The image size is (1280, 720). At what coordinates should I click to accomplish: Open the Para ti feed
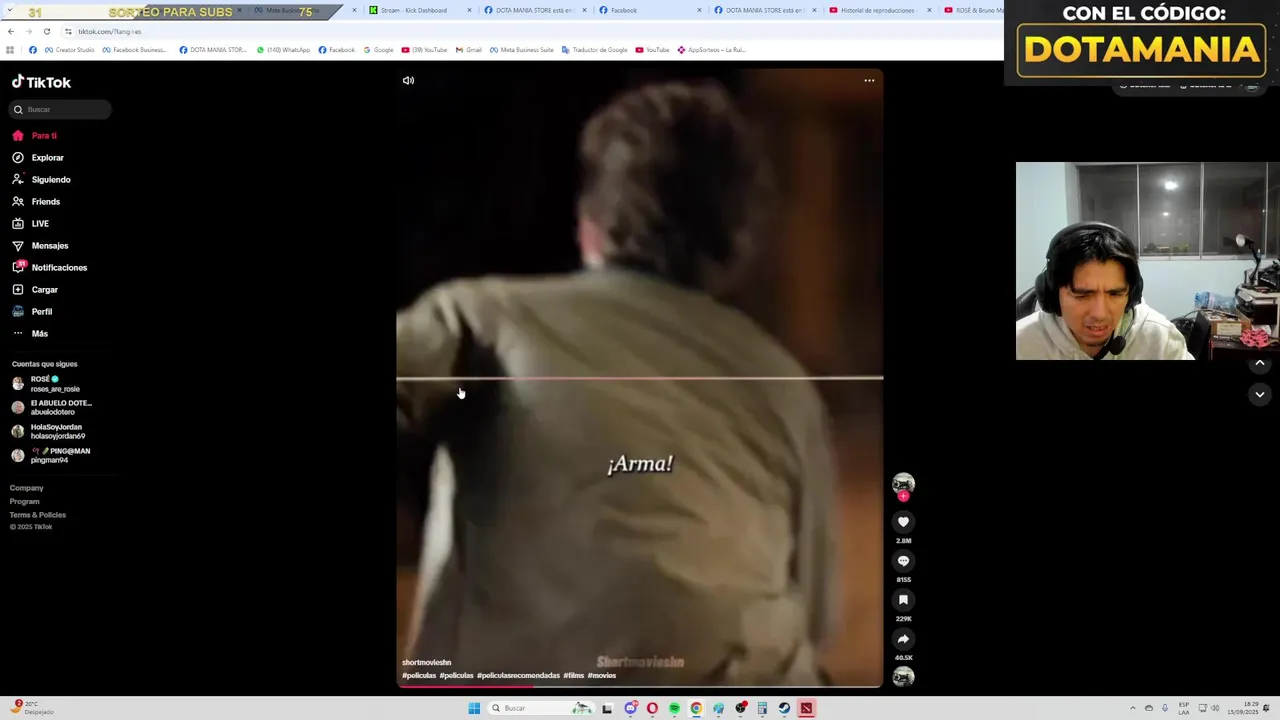point(35,135)
